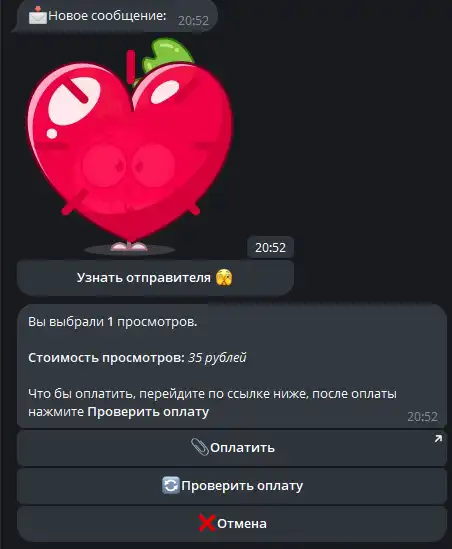Image resolution: width=452 pixels, height=549 pixels.
Task: Click the Проверить оплату inline button
Action: tap(232, 486)
